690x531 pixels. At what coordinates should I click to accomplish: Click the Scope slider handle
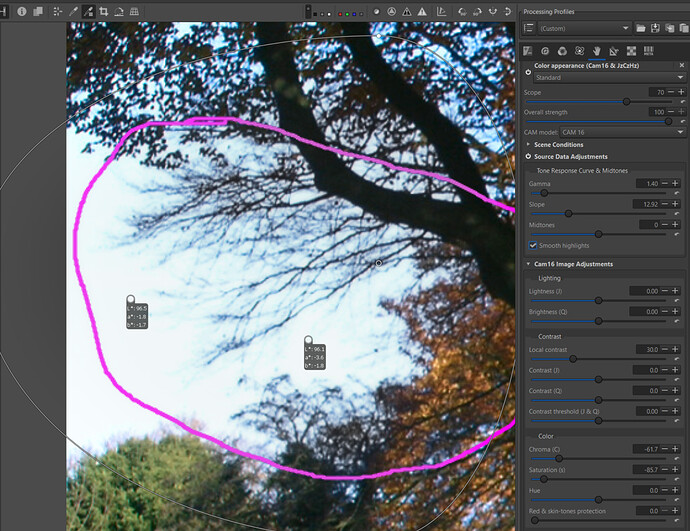point(626,102)
